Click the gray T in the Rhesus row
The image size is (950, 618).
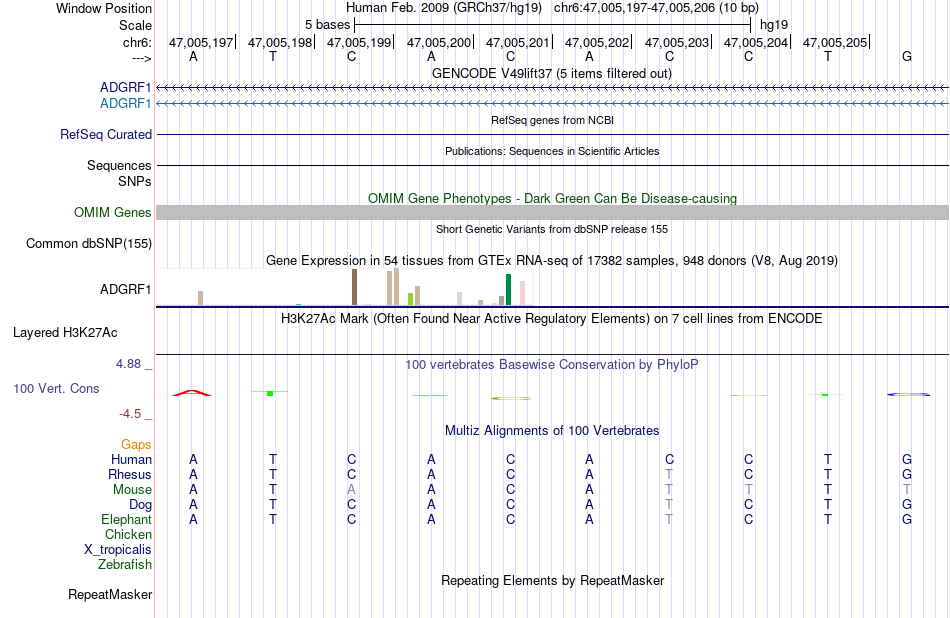tap(669, 474)
